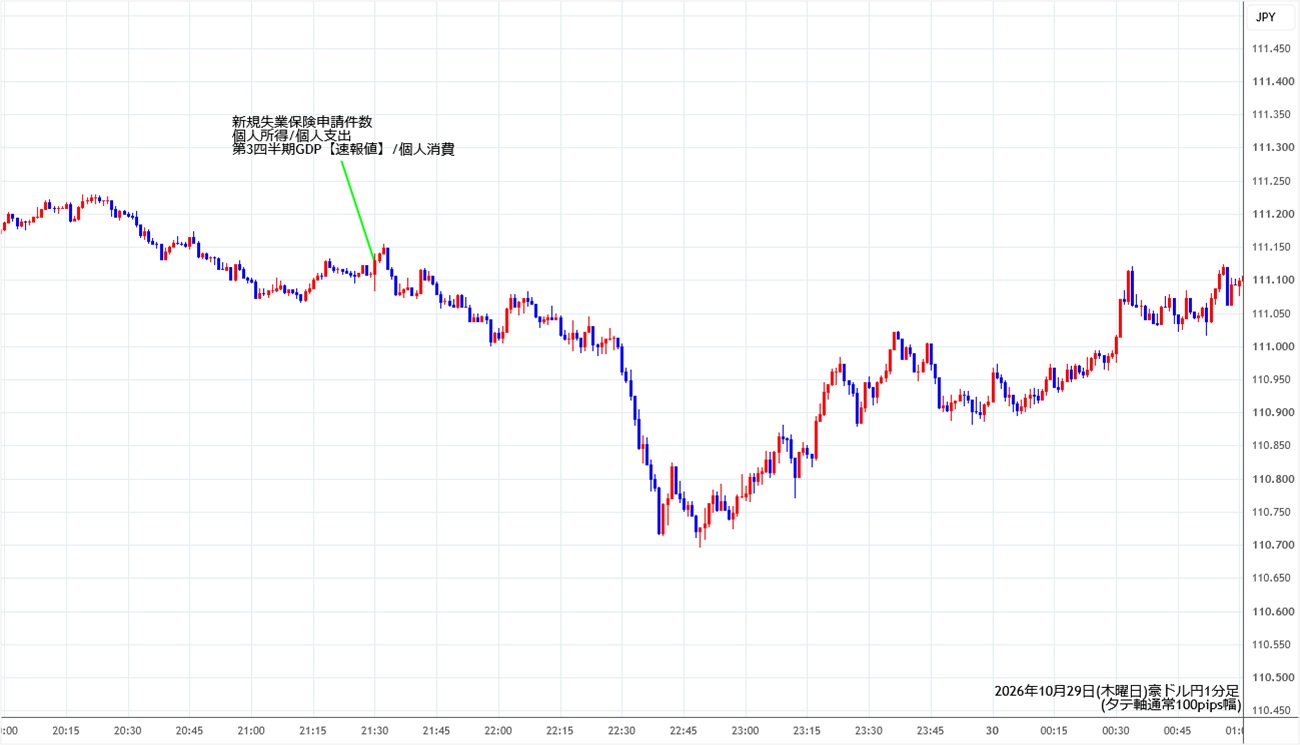Click the 110.750 price level
The height and width of the screenshot is (745, 1300).
tap(1270, 513)
